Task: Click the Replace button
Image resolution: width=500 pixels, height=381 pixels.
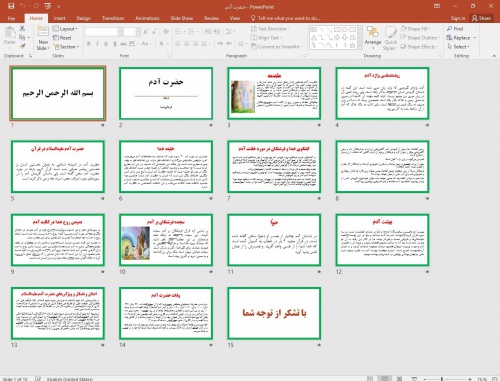Action: coord(462,38)
